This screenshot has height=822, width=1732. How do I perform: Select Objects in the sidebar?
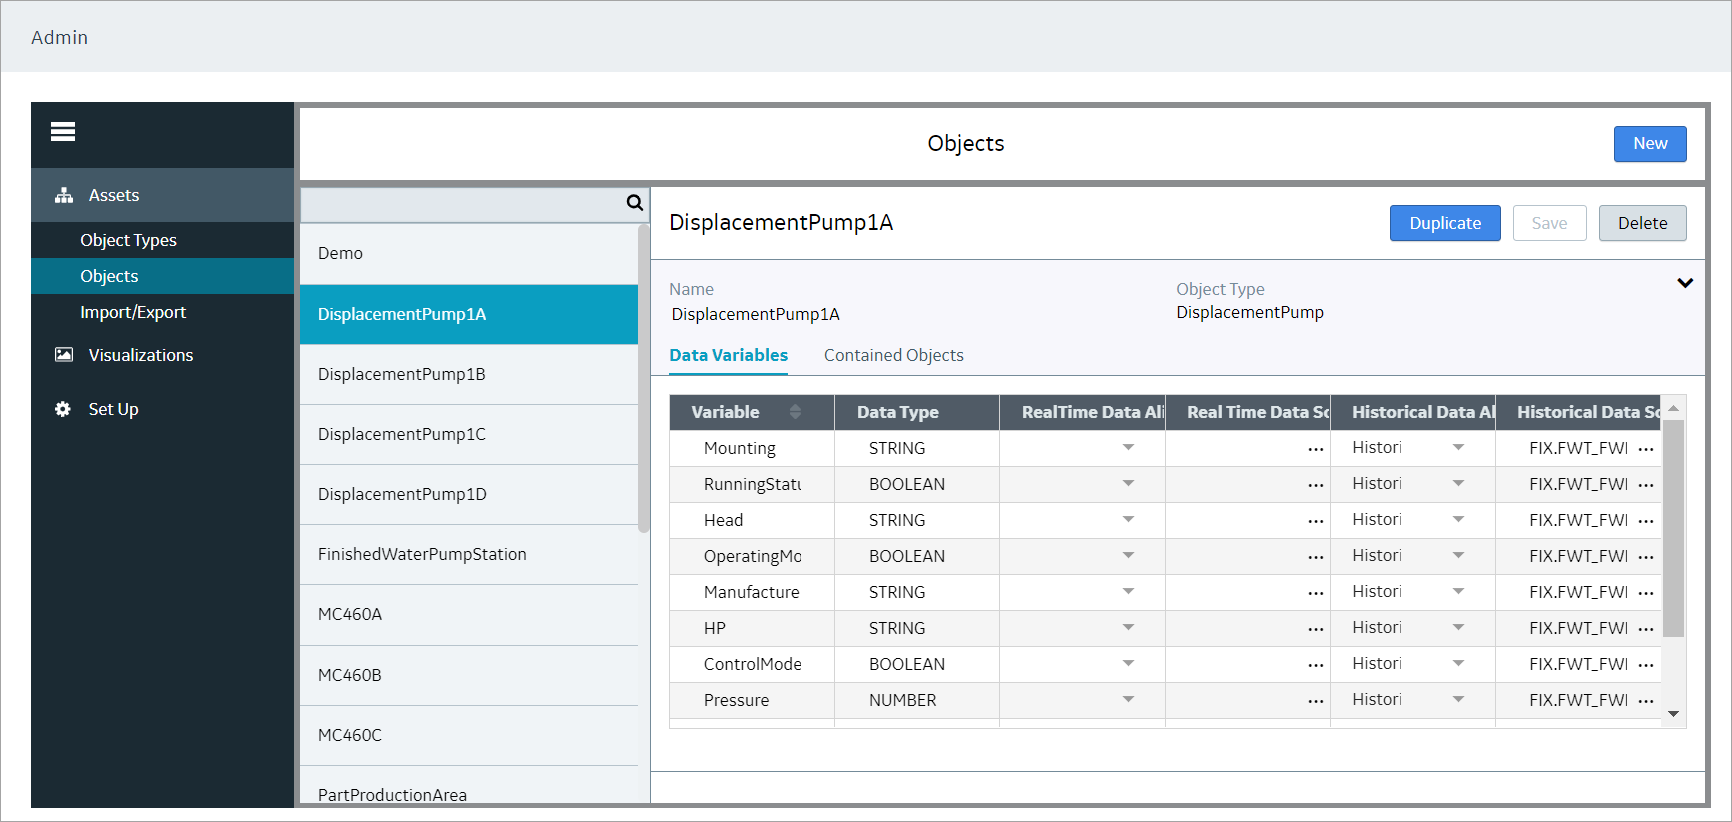point(162,276)
